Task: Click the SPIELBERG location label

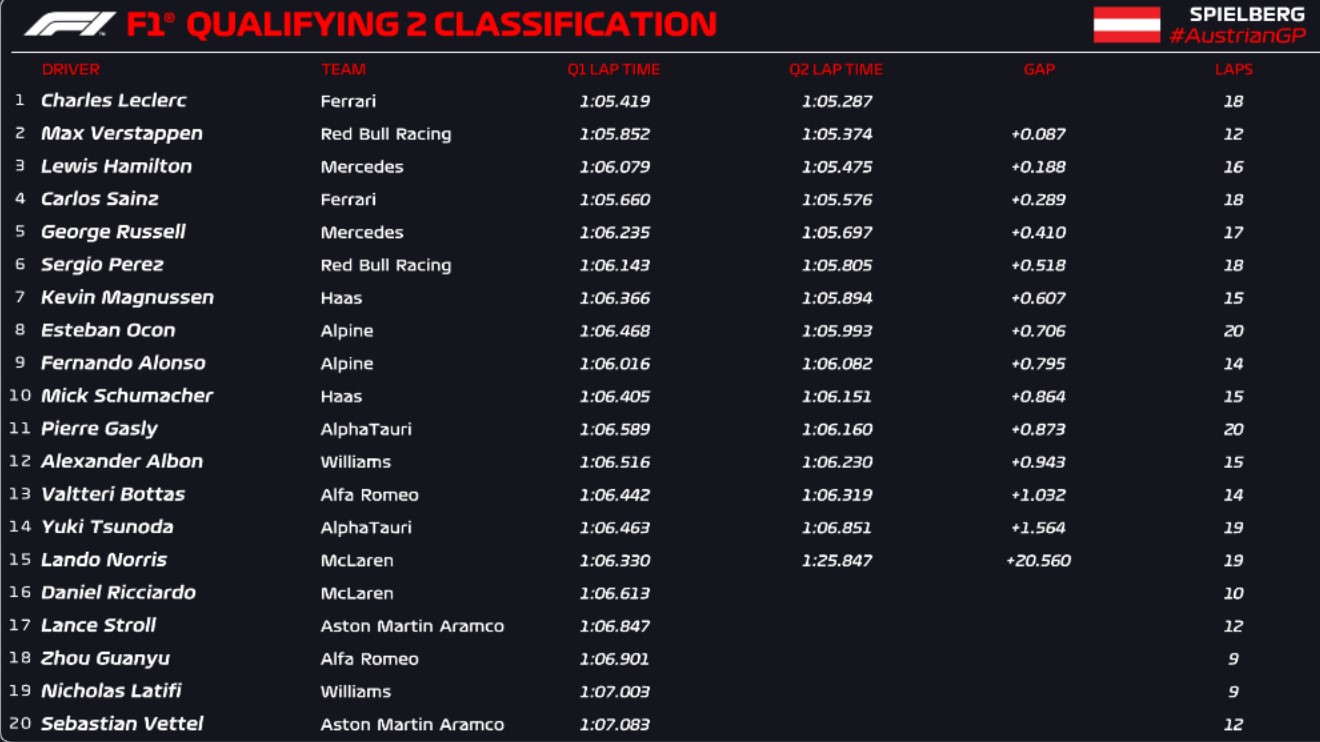Action: point(1246,14)
